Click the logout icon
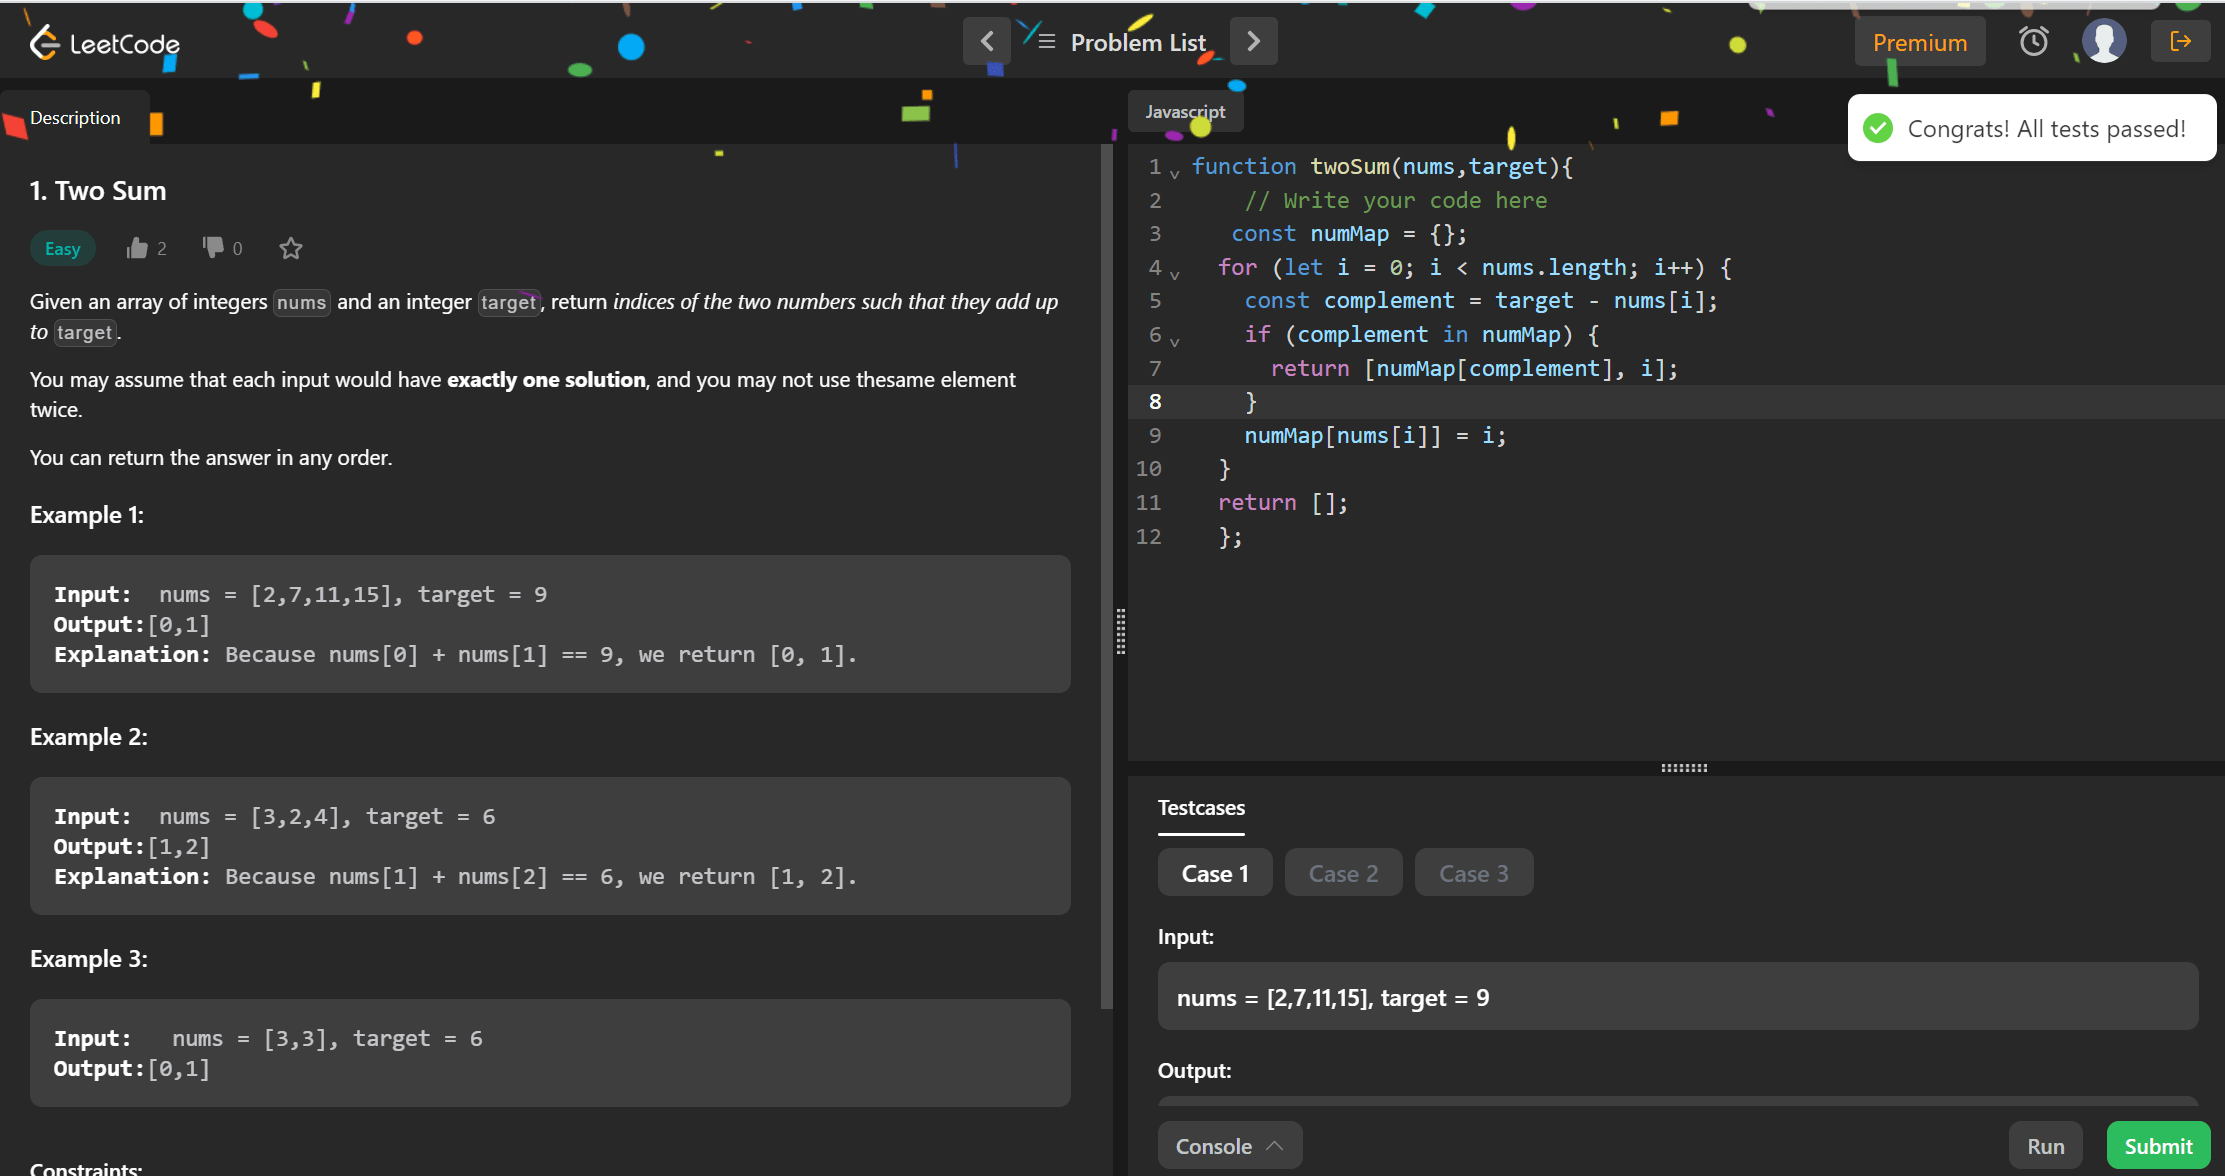 click(2180, 41)
